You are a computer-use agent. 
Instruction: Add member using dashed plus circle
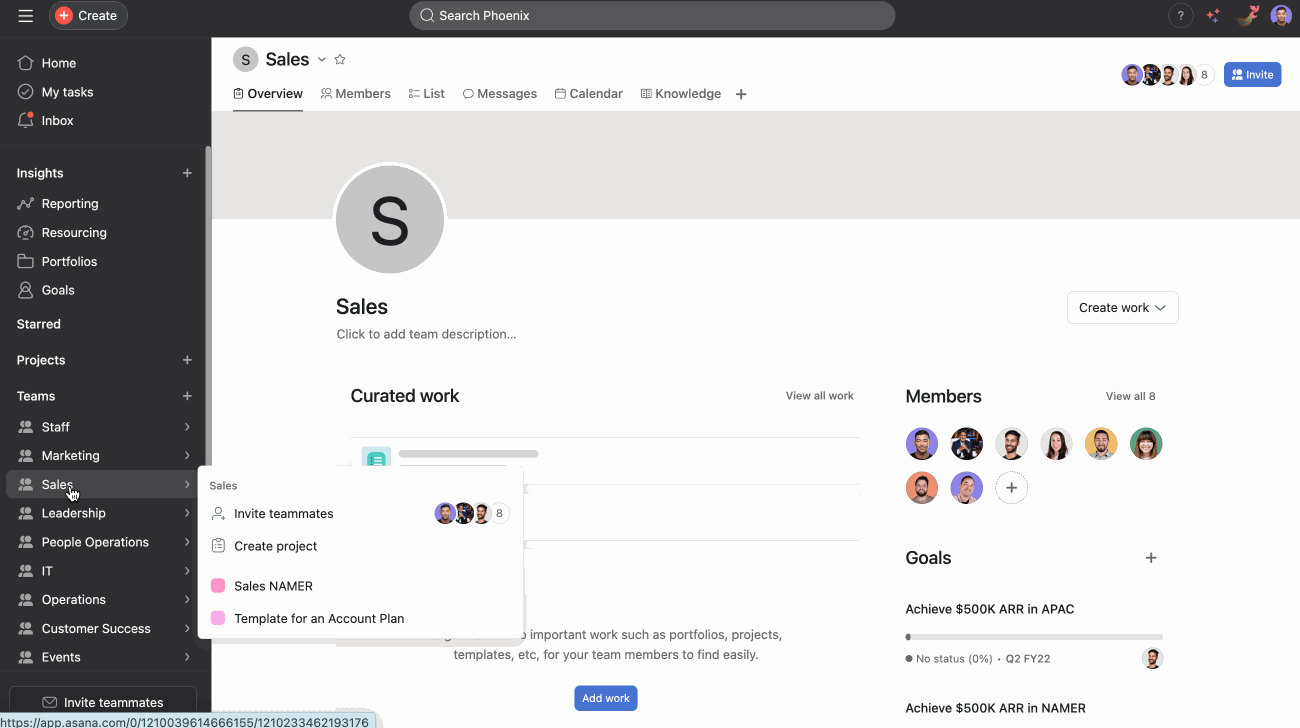click(1011, 488)
